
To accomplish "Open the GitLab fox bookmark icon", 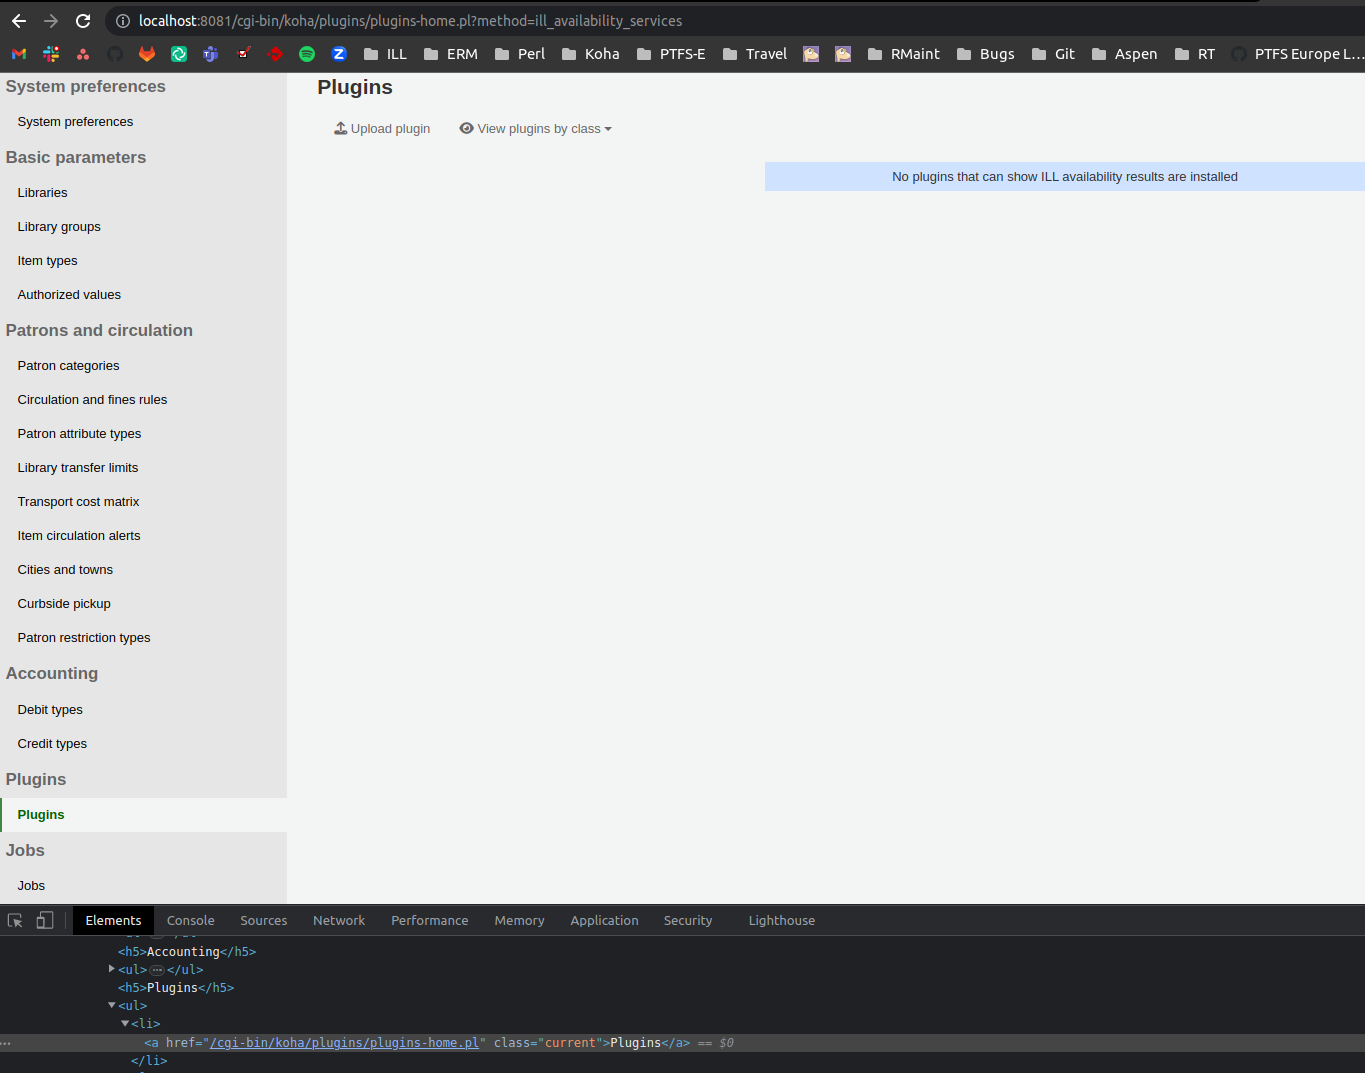I will click(x=147, y=54).
